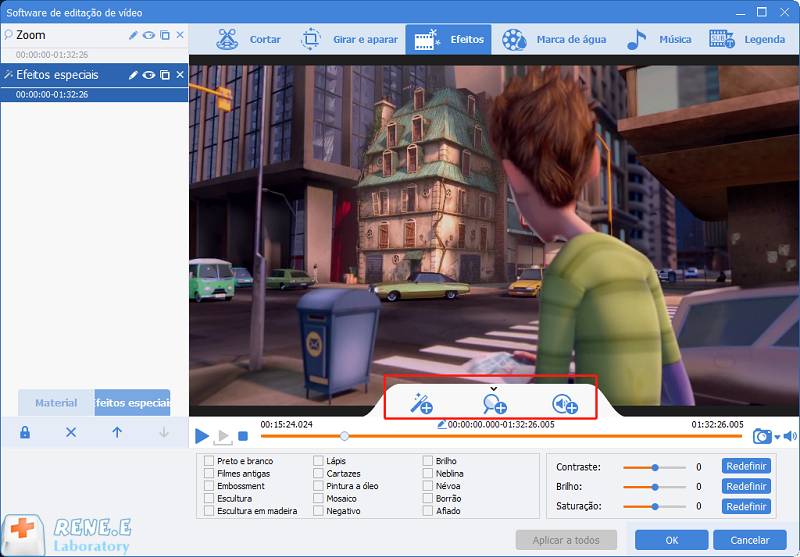Enable the Cartazes effect
Image resolution: width=800 pixels, height=557 pixels.
tap(318, 473)
